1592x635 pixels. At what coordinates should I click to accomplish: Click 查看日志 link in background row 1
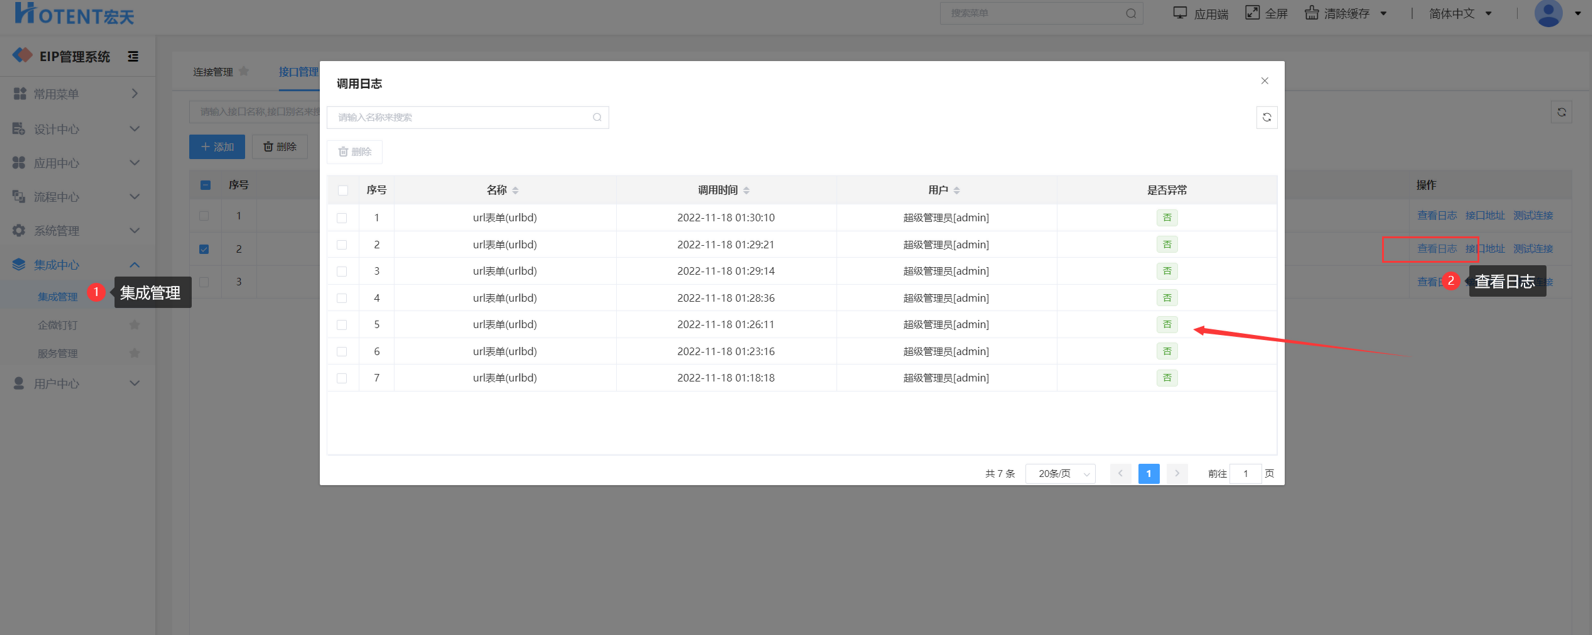pyautogui.click(x=1436, y=216)
